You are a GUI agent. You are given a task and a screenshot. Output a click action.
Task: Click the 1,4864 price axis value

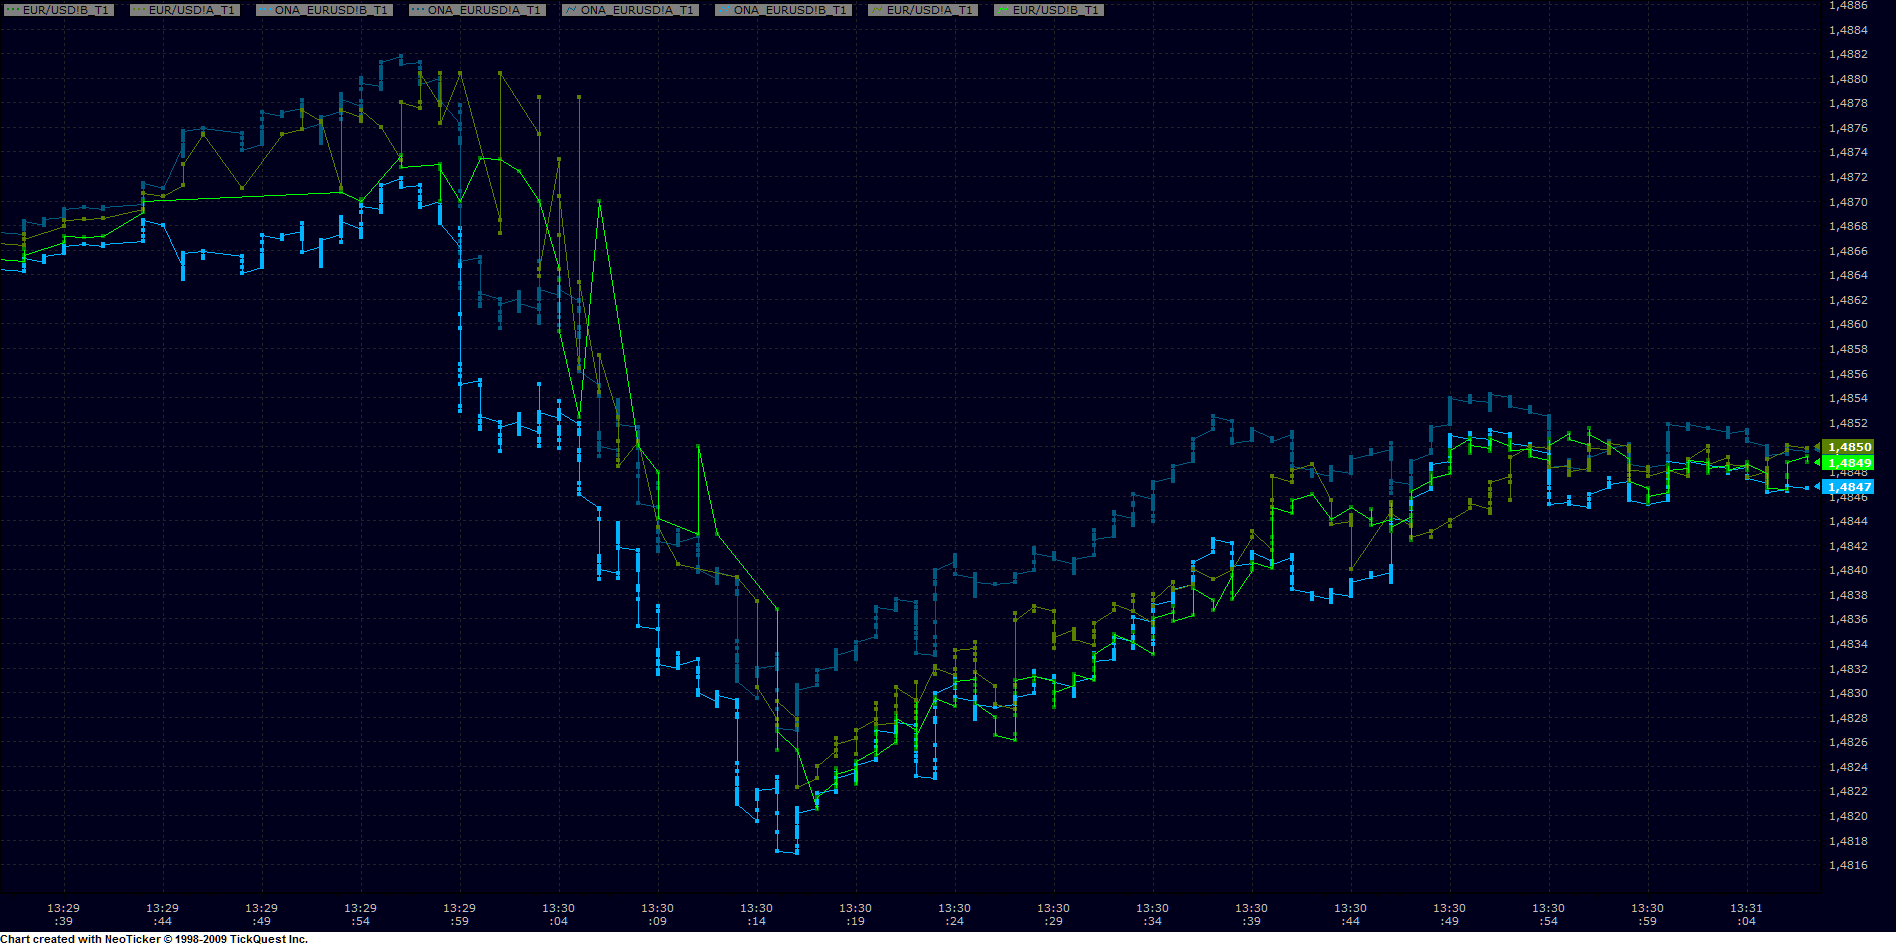coord(1848,275)
